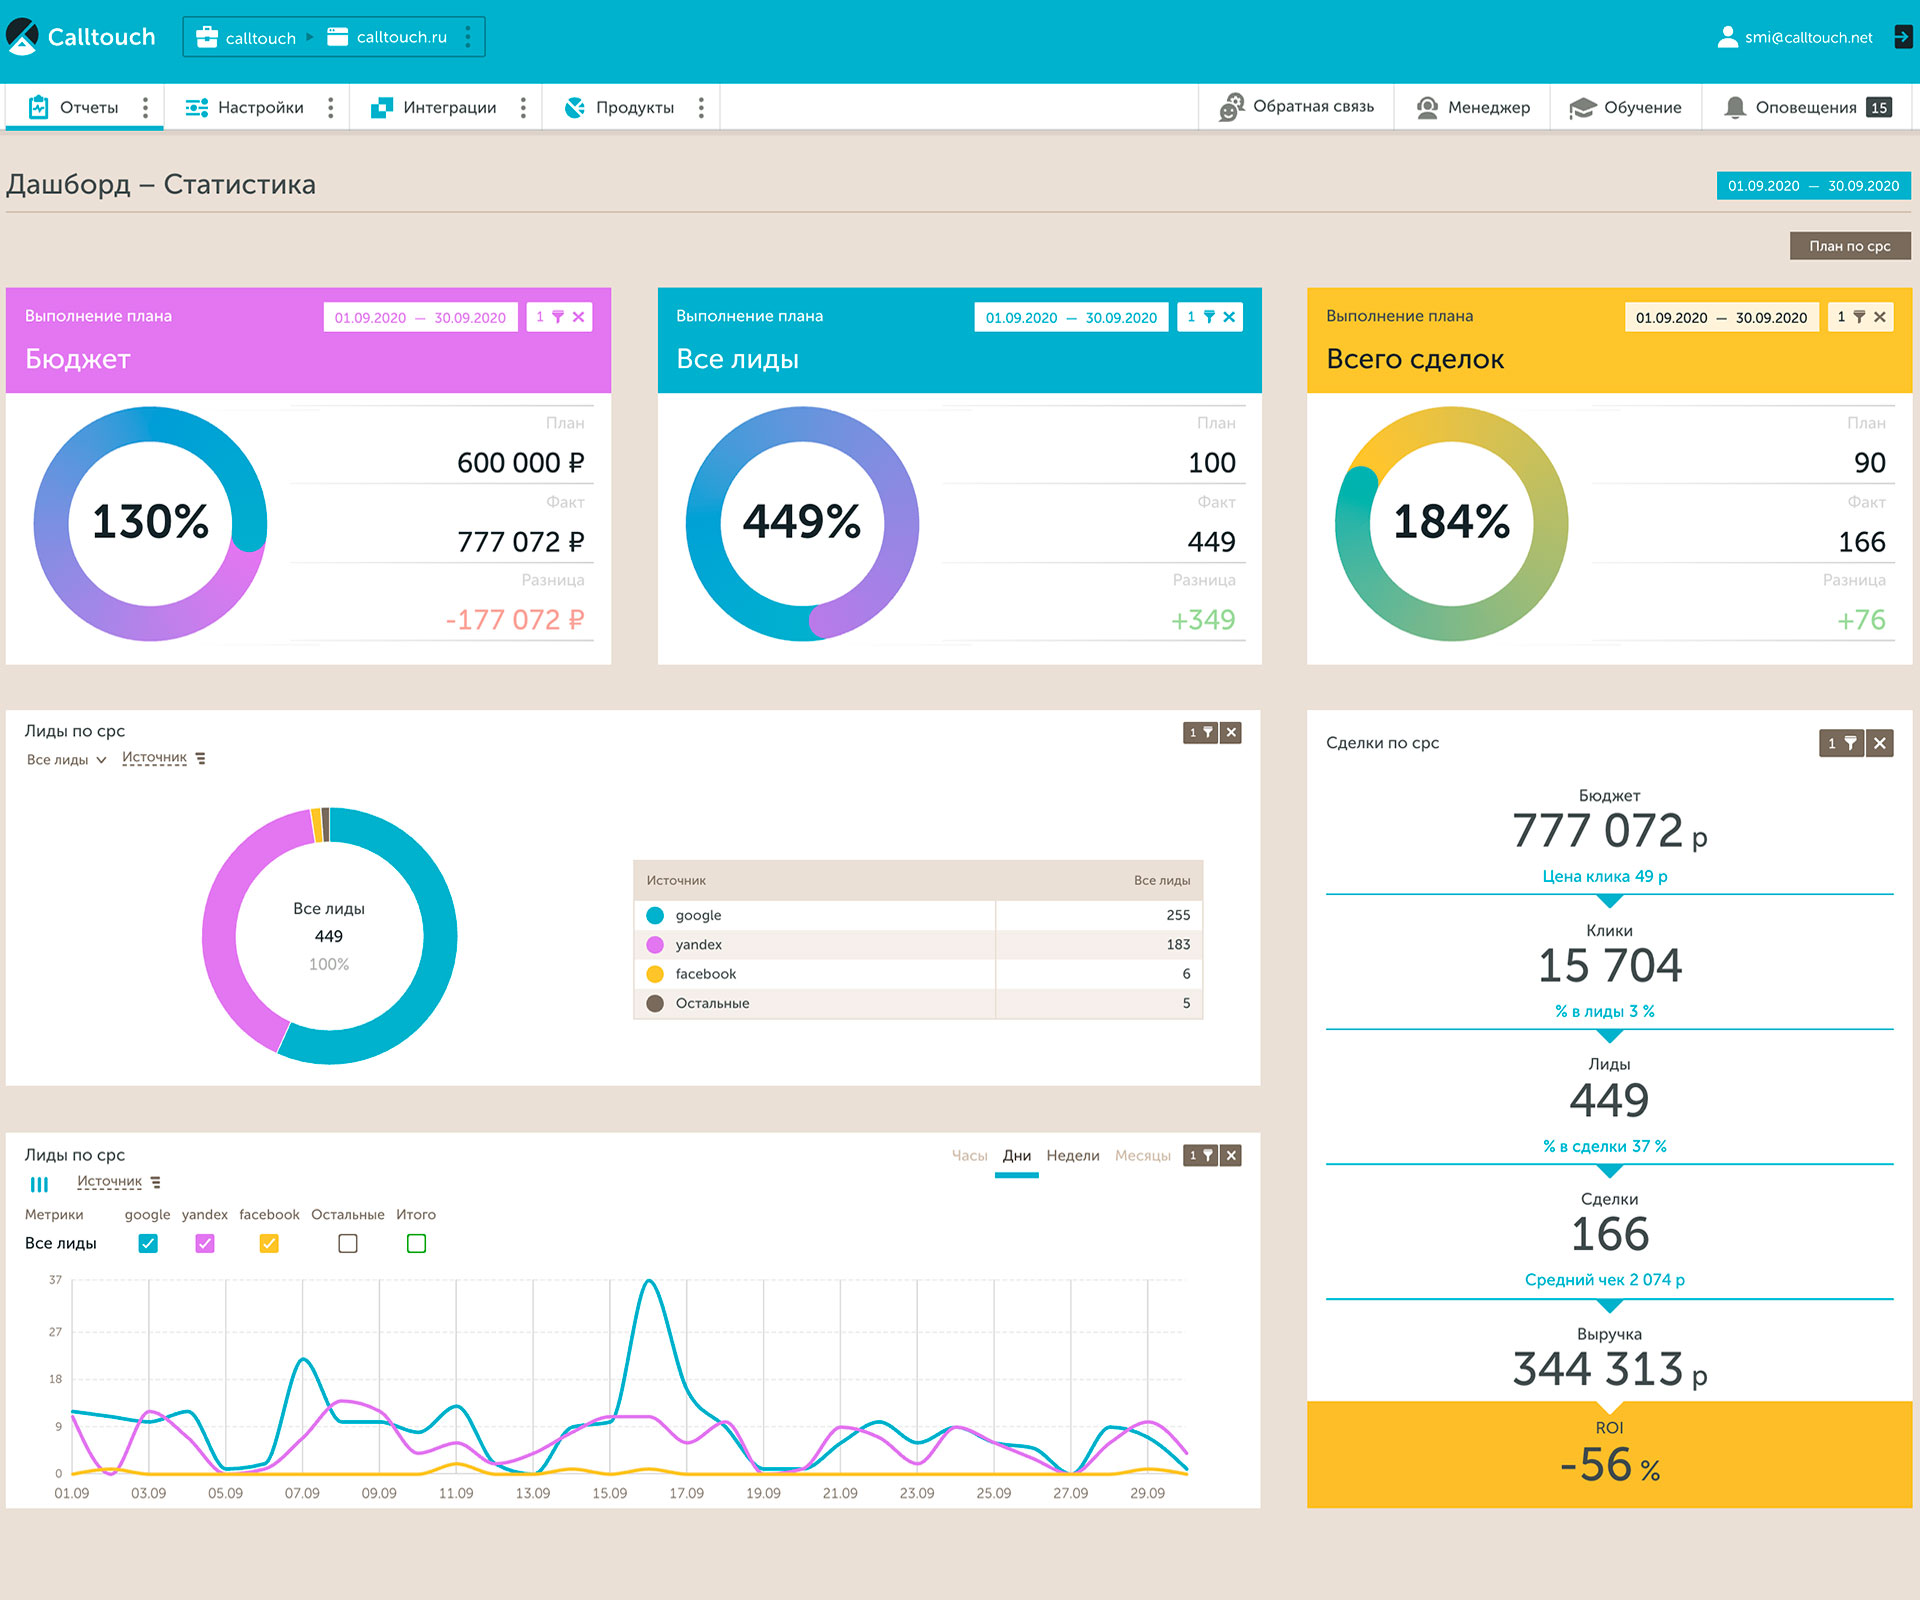Screen dimensions: 1920x1600
Task: Click the pink yandex legend color dot
Action: tap(655, 944)
